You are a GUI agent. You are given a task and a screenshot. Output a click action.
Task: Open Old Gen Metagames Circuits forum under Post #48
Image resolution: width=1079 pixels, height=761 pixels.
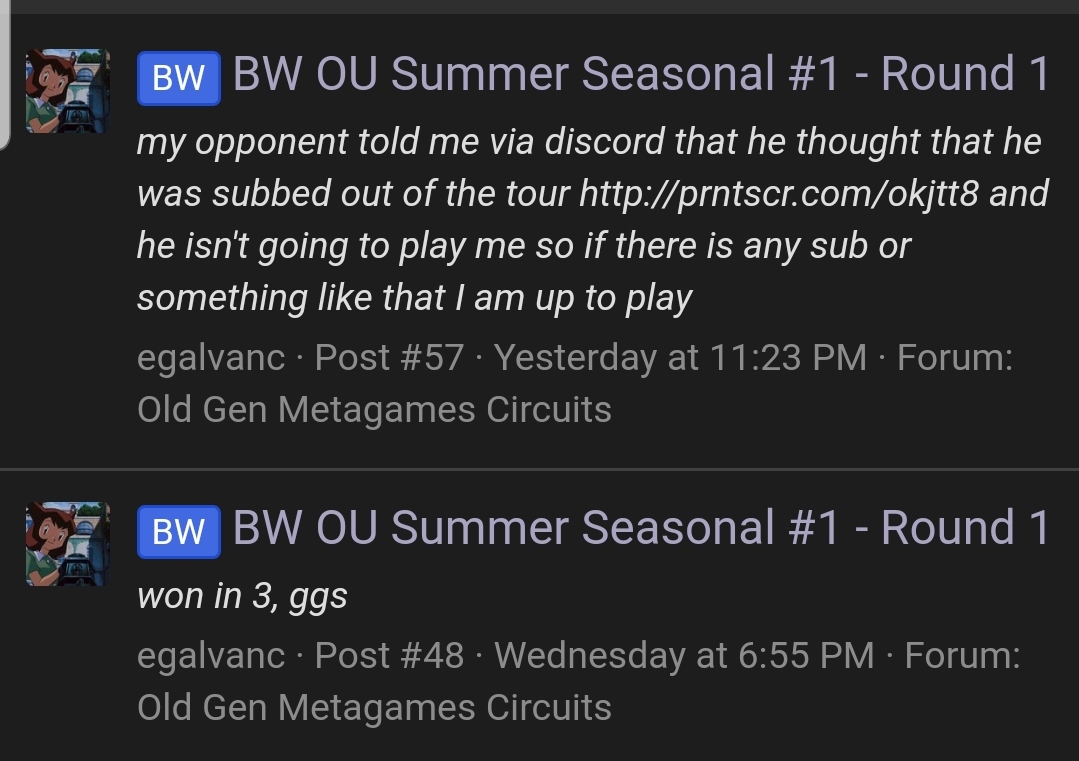(x=374, y=707)
